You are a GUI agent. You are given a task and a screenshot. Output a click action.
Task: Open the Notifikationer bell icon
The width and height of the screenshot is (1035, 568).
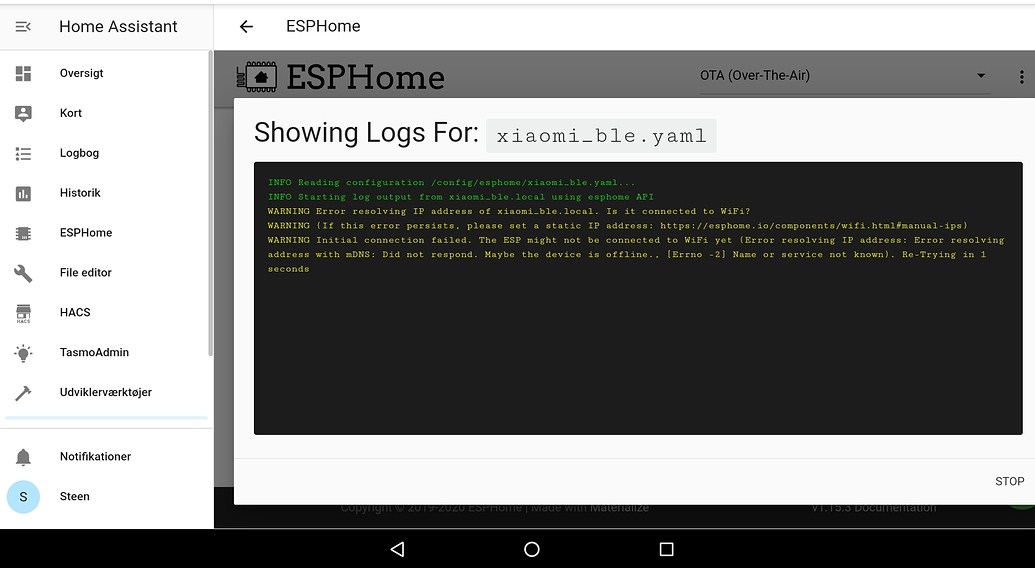click(x=23, y=457)
